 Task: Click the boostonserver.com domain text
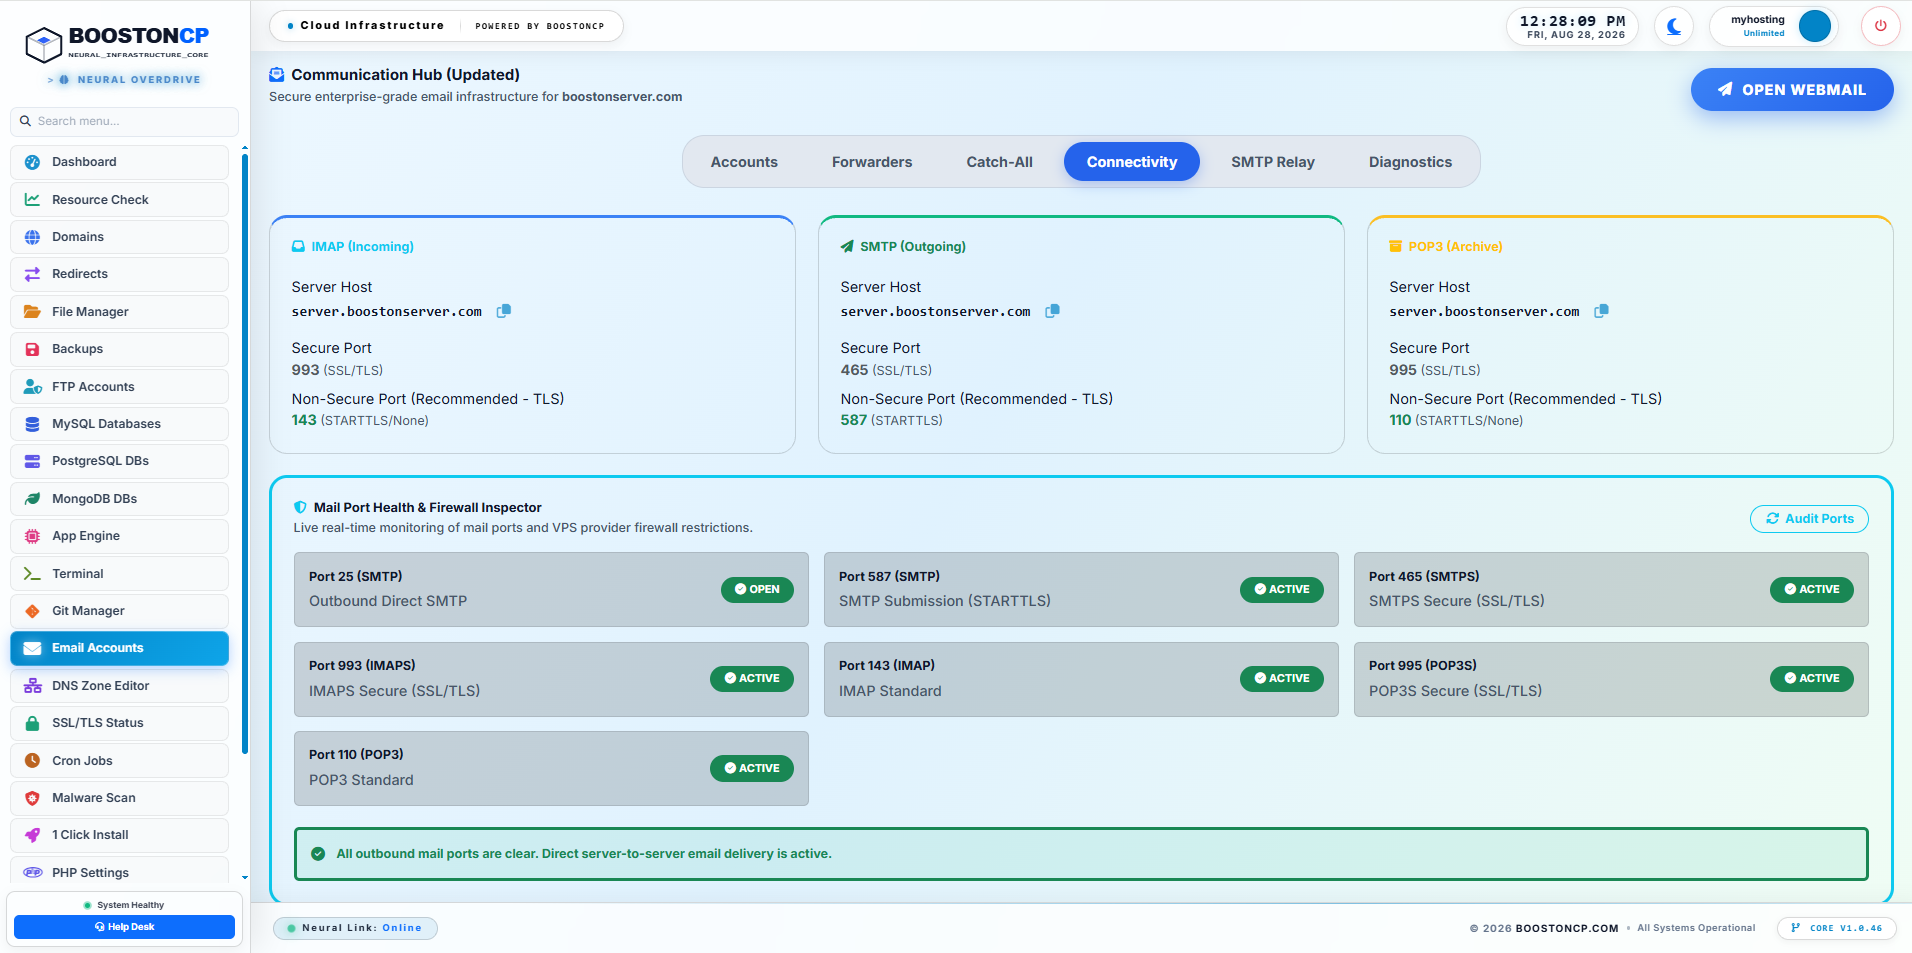622,97
